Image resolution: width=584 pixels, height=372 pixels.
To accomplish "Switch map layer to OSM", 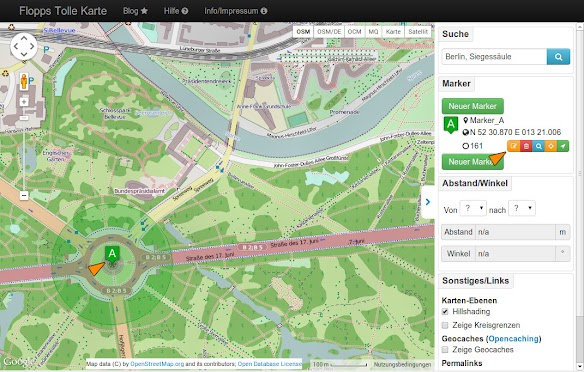I will pos(303,32).
